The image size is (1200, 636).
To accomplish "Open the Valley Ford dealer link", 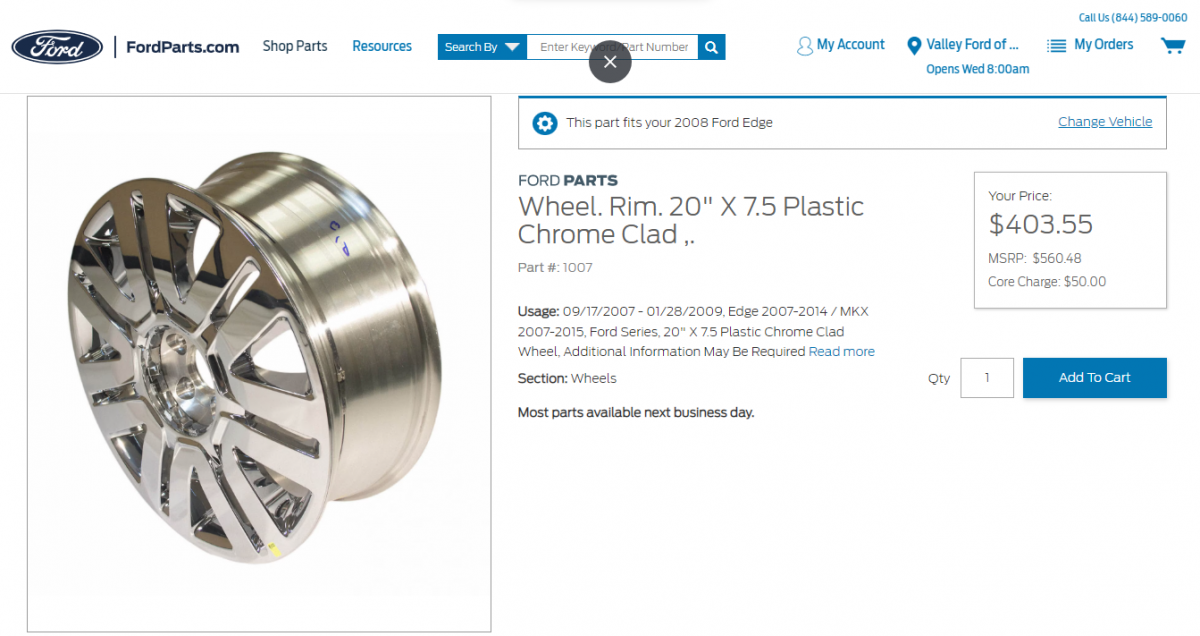I will 972,45.
